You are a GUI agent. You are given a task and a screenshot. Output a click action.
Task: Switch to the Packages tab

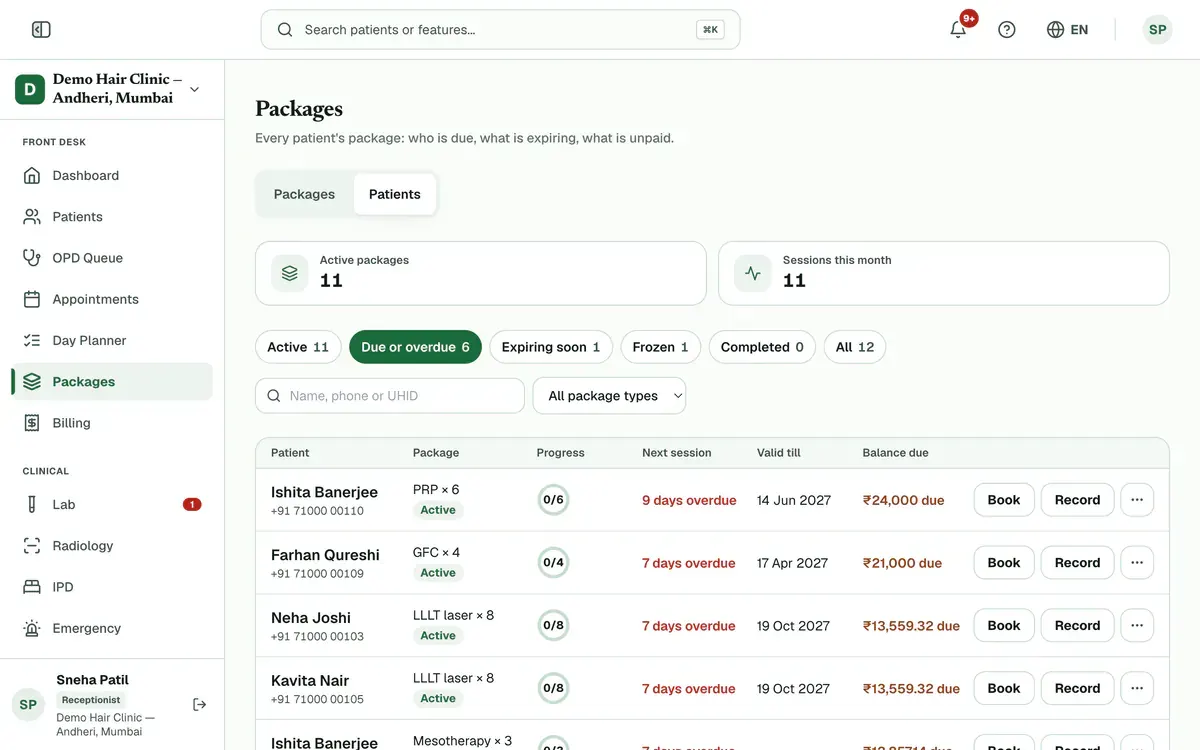[x=304, y=194]
